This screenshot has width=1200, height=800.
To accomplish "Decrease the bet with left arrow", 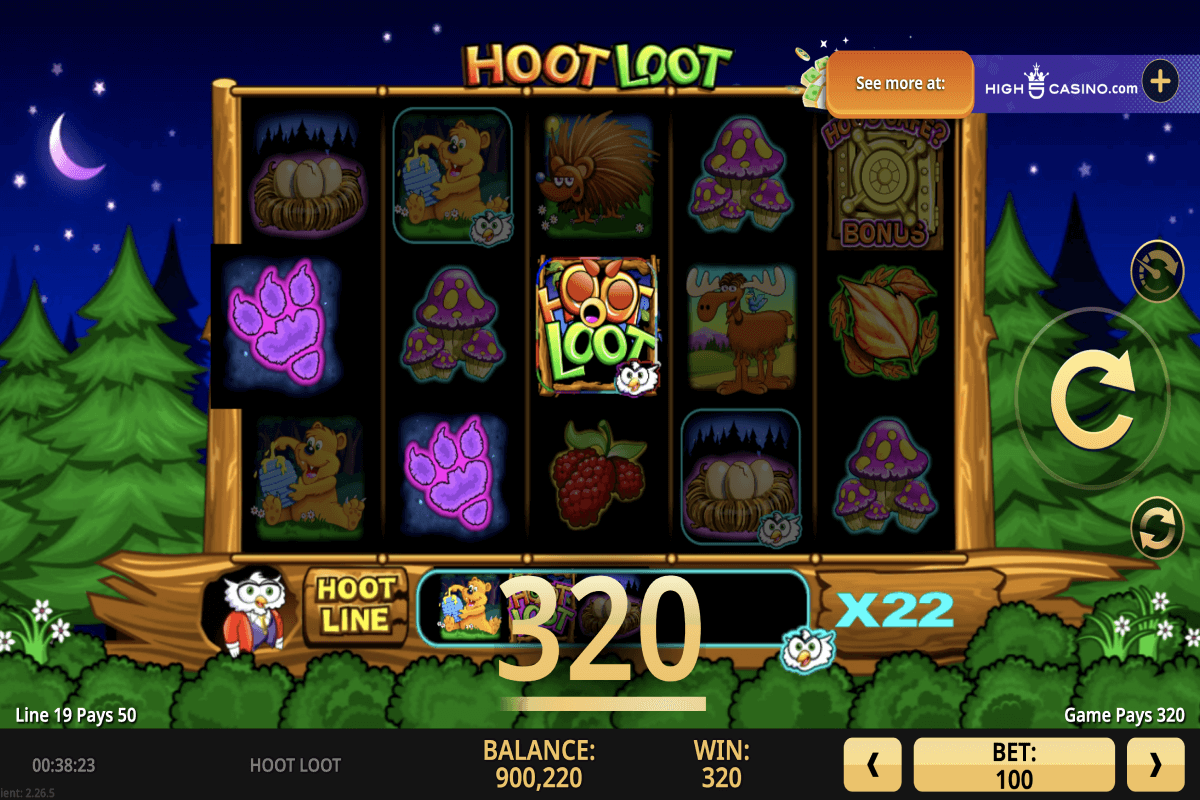I will pyautogui.click(x=873, y=765).
